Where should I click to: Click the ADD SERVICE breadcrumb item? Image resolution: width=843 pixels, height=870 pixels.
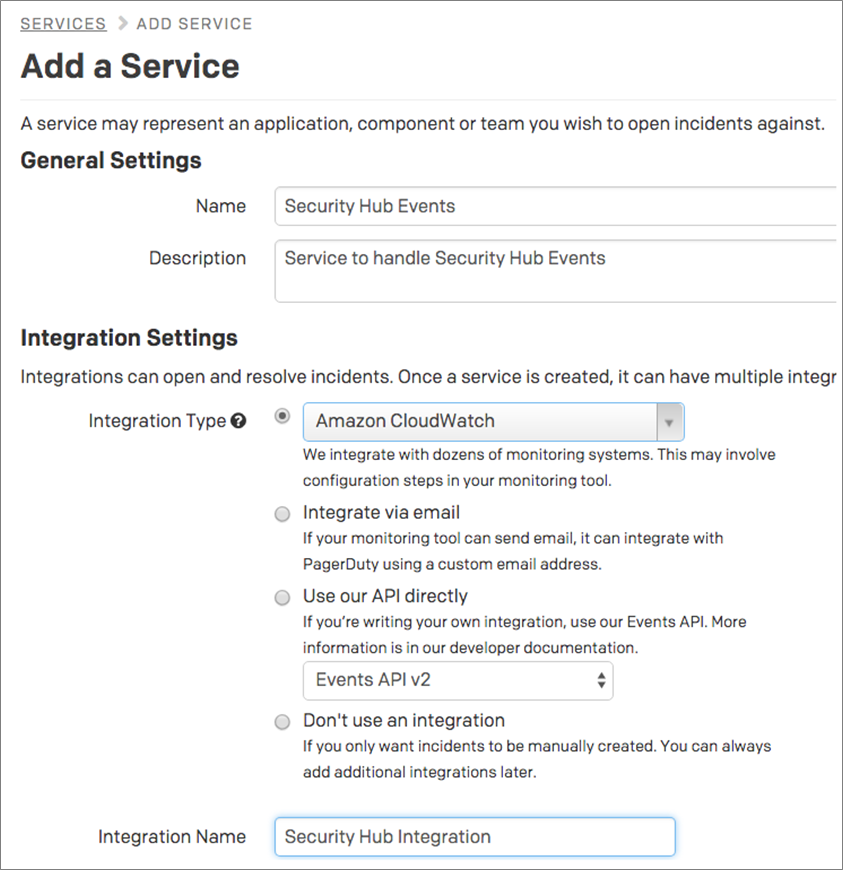click(193, 23)
